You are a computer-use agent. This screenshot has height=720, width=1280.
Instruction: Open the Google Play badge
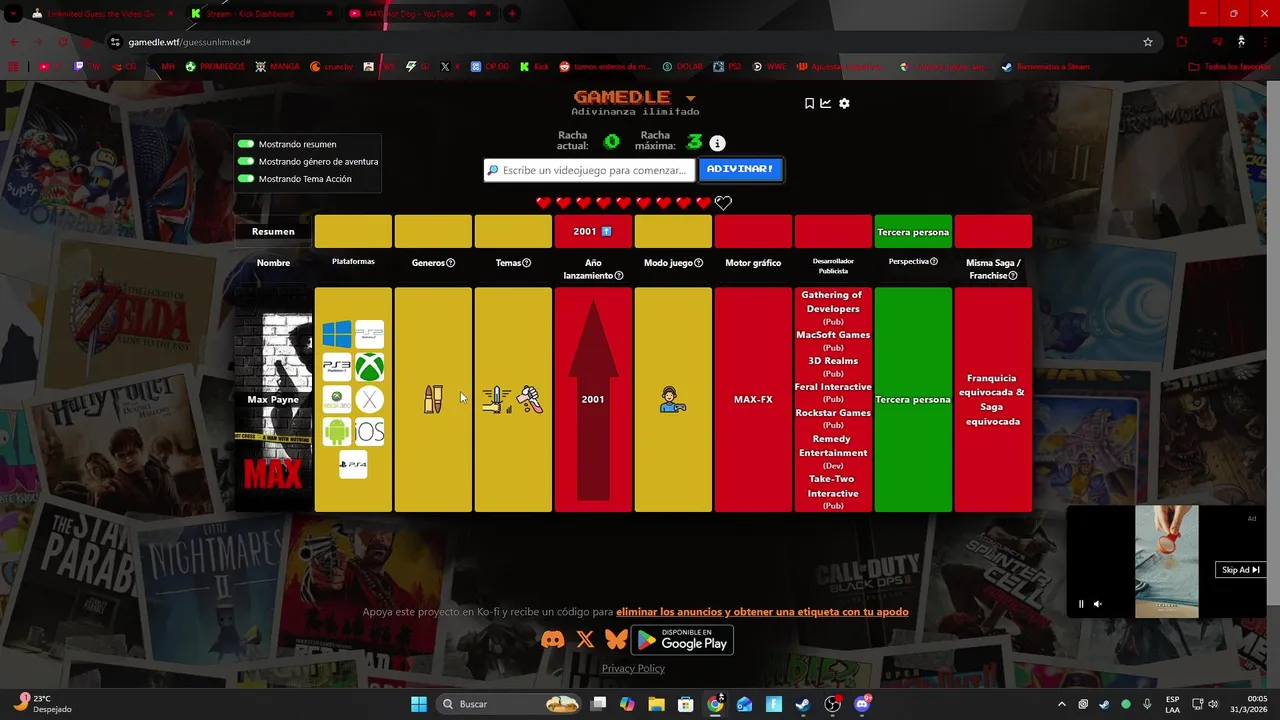682,639
